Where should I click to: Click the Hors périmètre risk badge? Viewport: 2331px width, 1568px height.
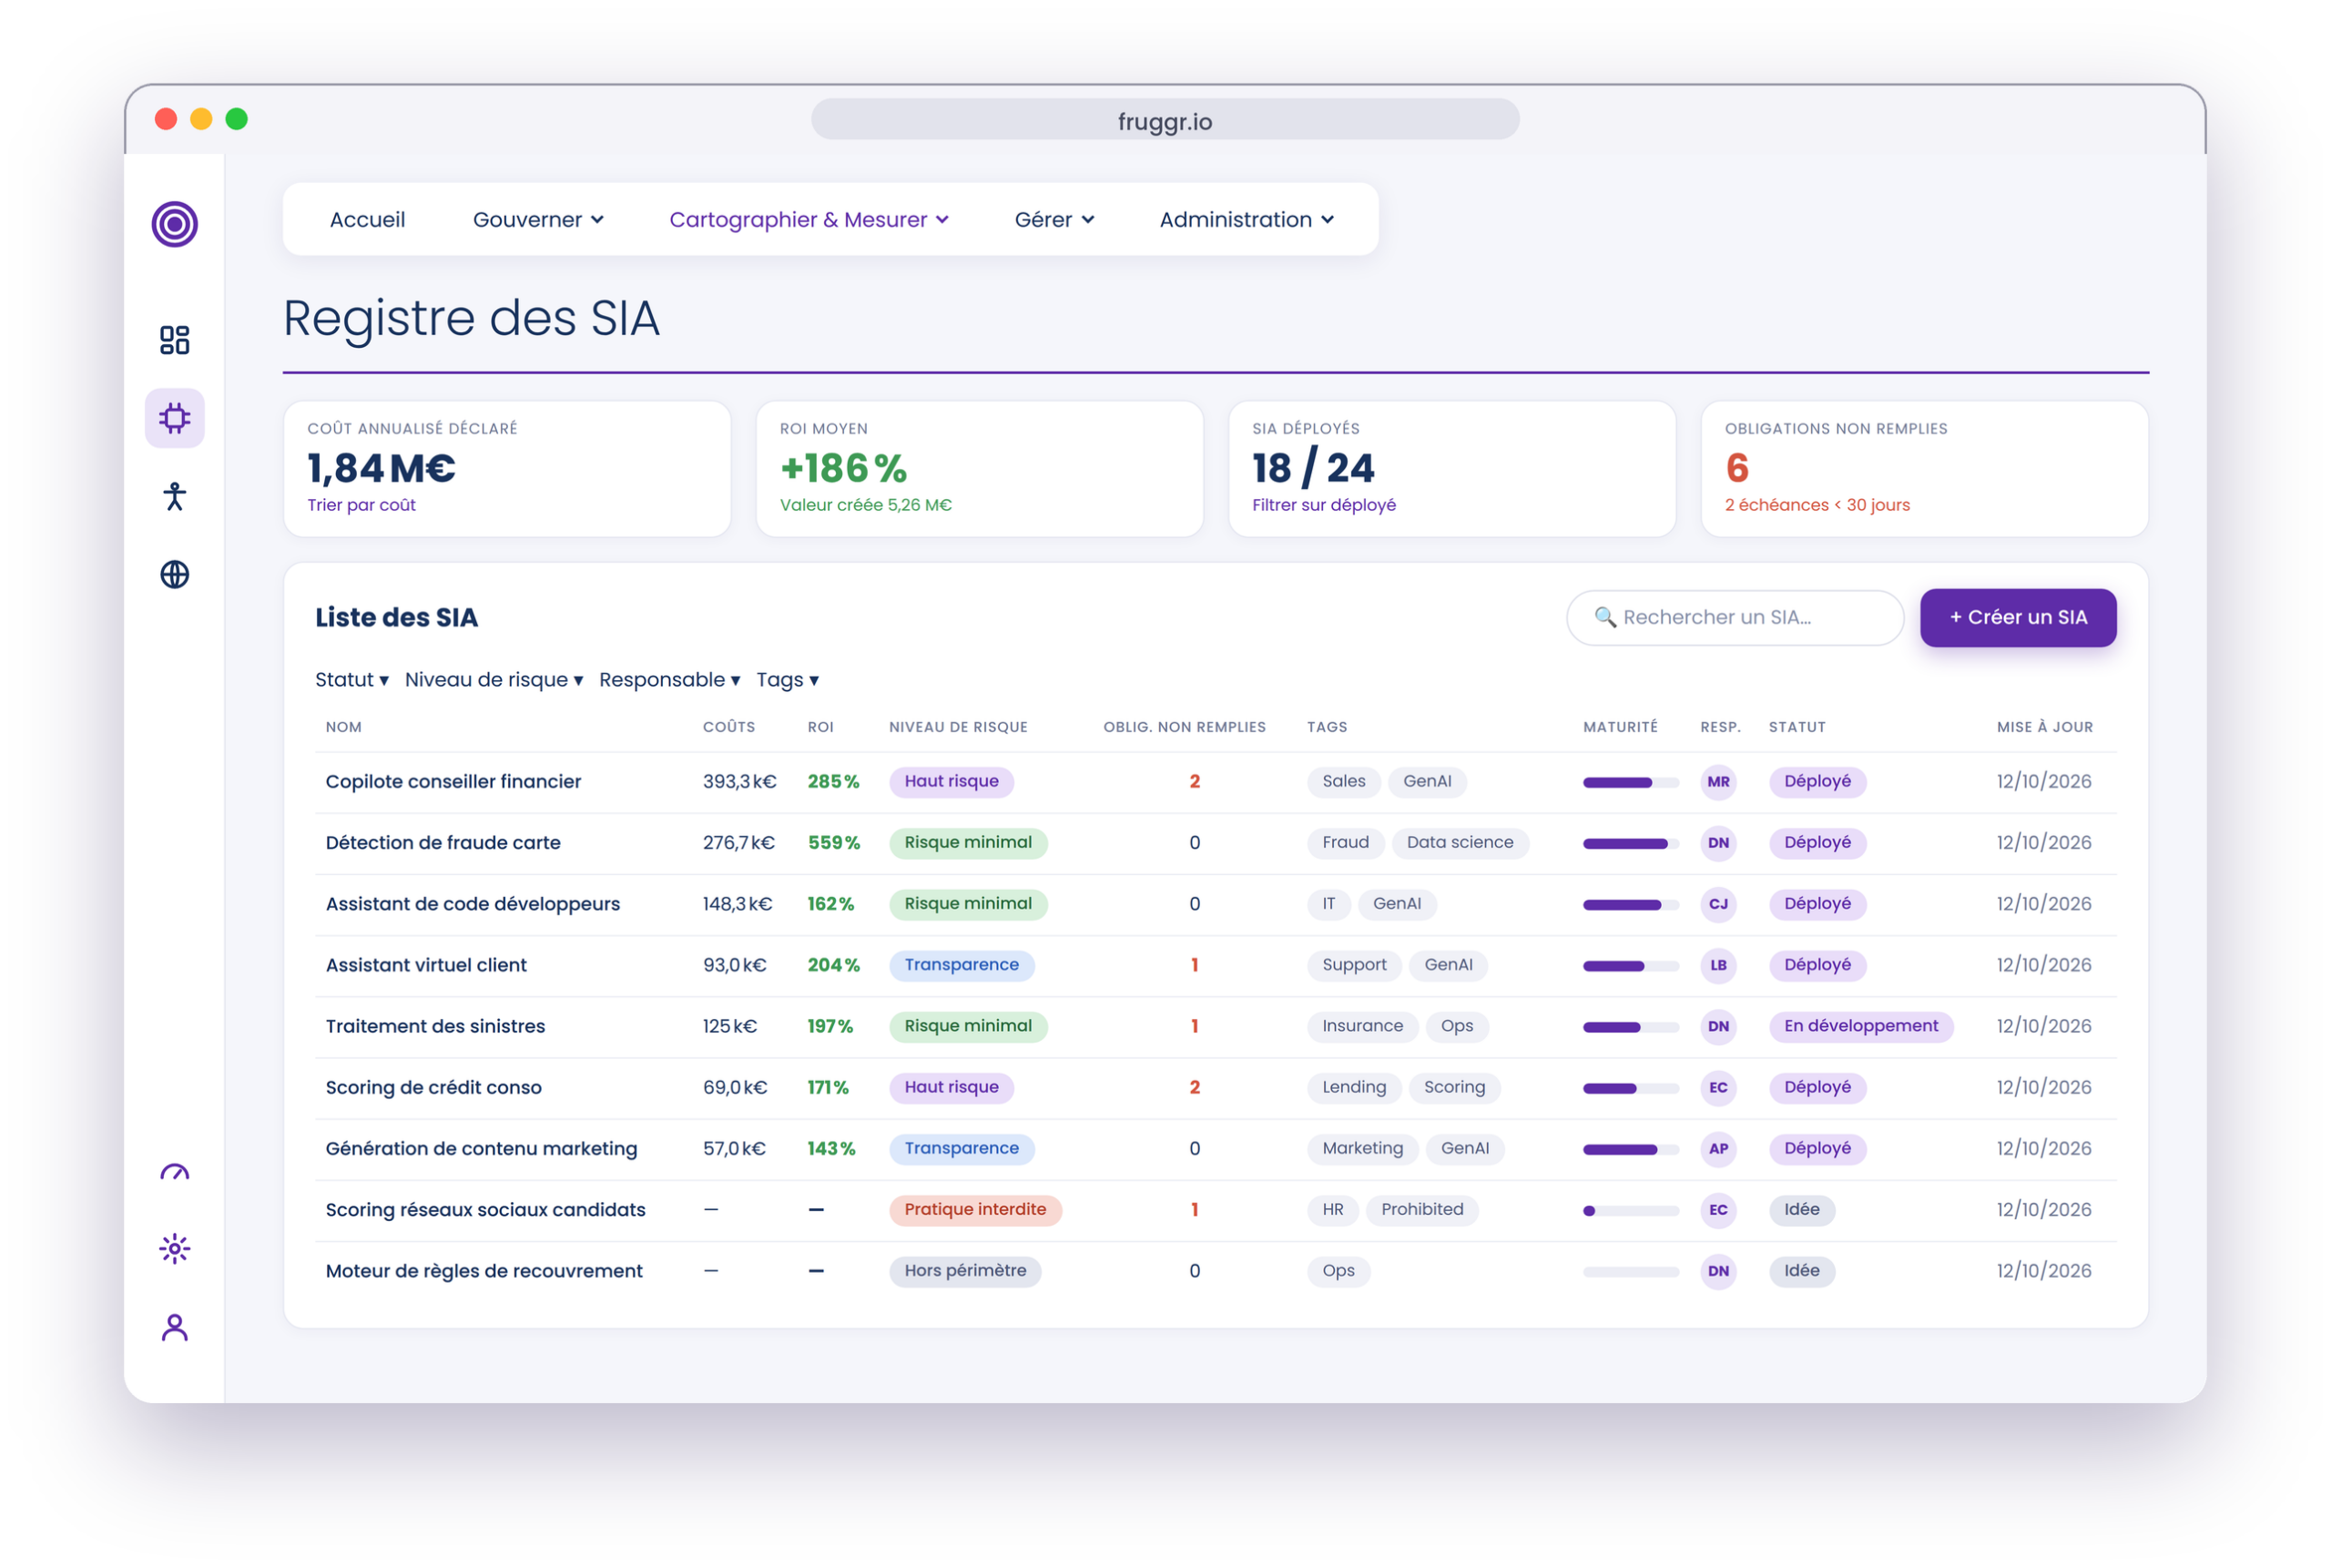pyautogui.click(x=965, y=1271)
